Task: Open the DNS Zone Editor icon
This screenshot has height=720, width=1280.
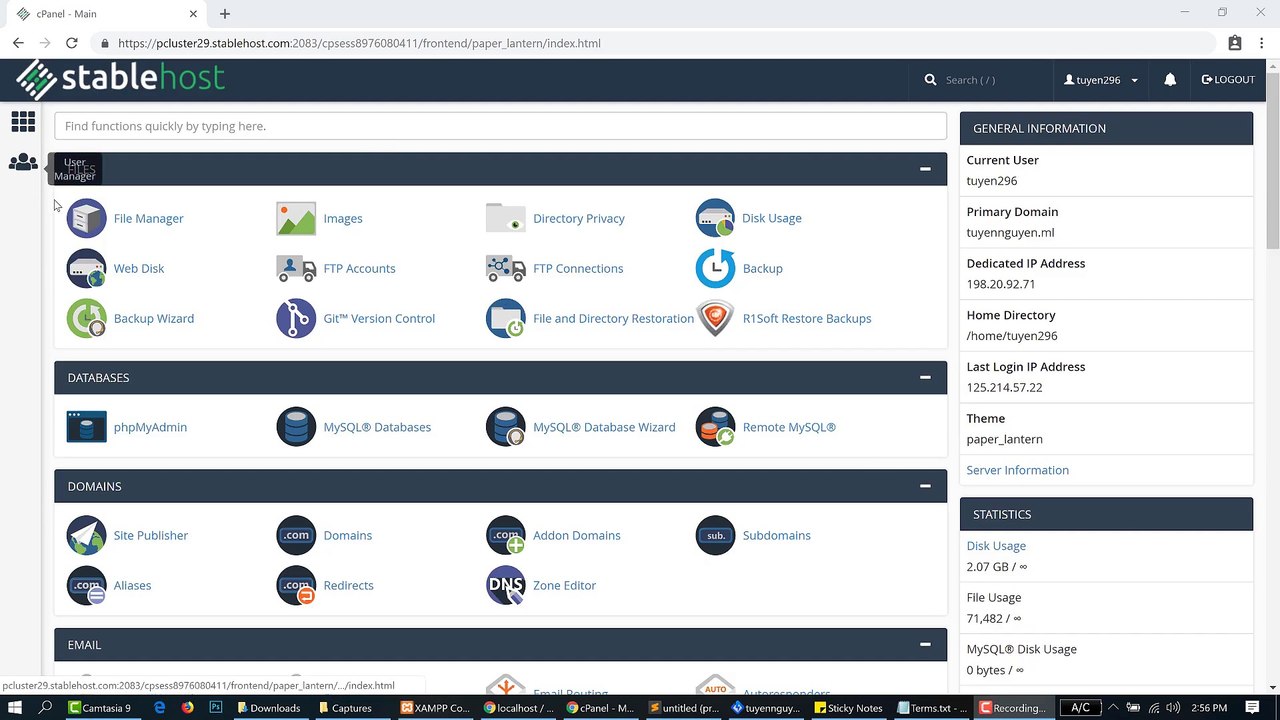Action: [505, 585]
